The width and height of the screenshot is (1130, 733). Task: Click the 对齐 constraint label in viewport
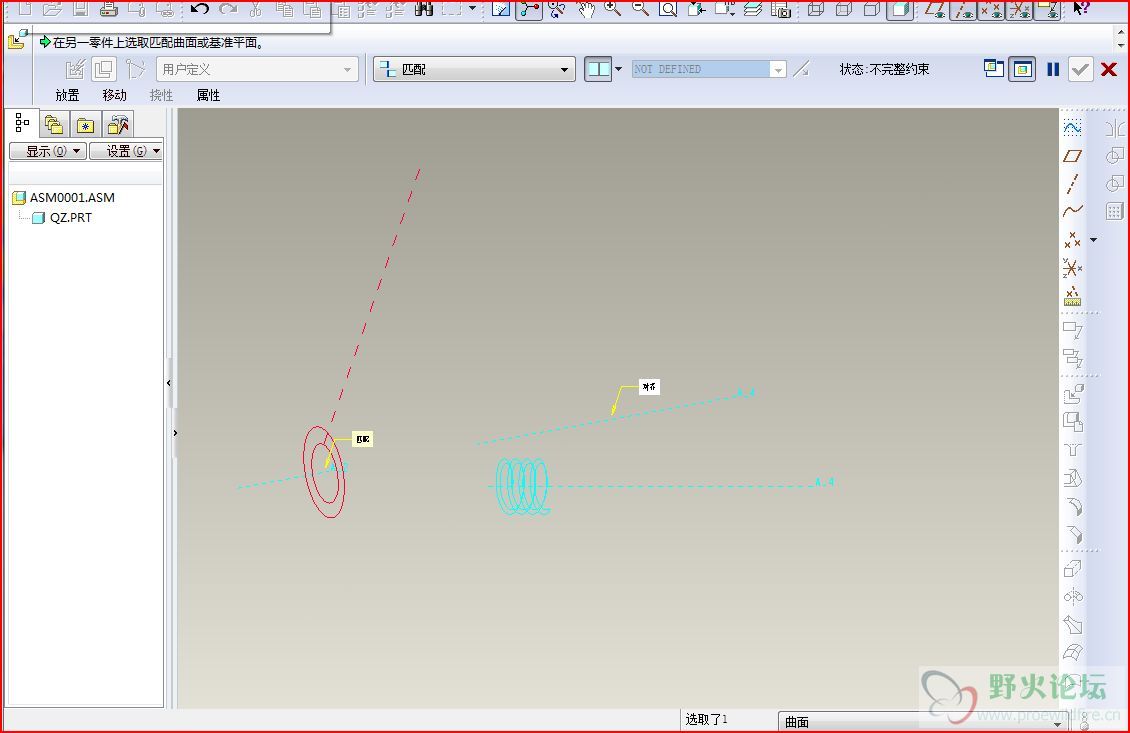point(649,387)
